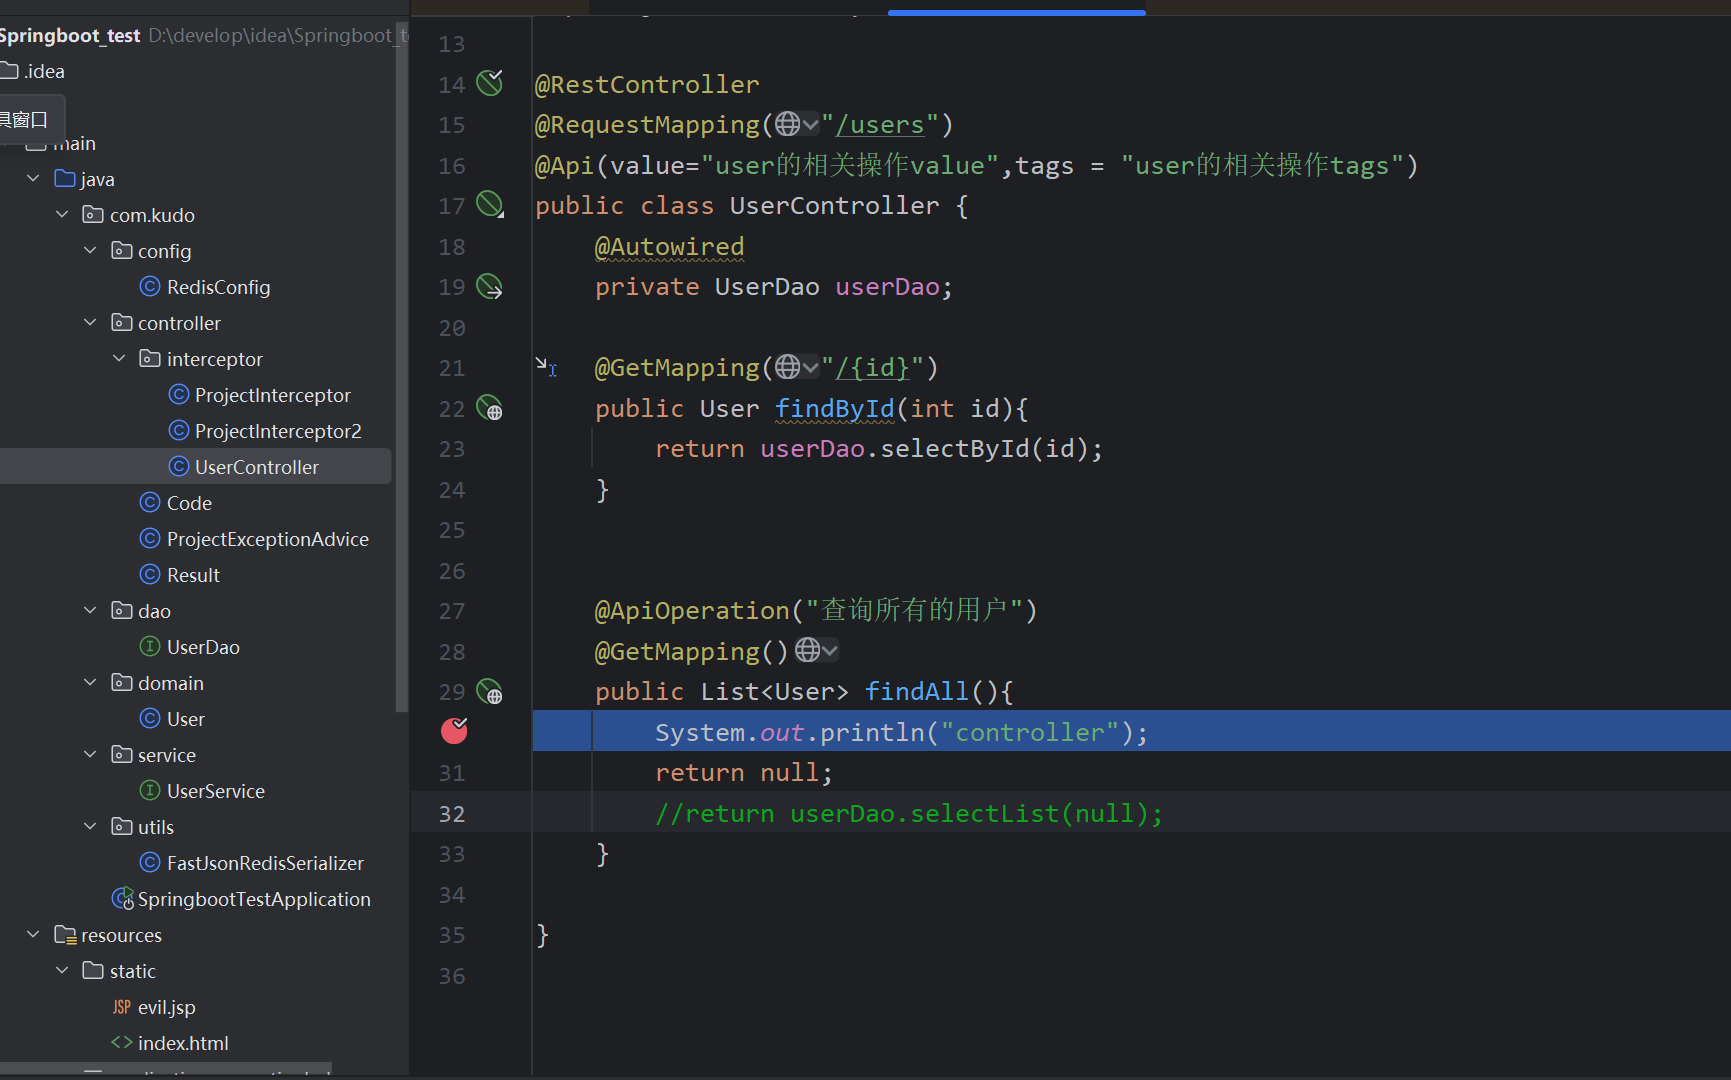Click the Spring bean gutter icon on line 14
1731x1080 pixels.
pos(490,82)
